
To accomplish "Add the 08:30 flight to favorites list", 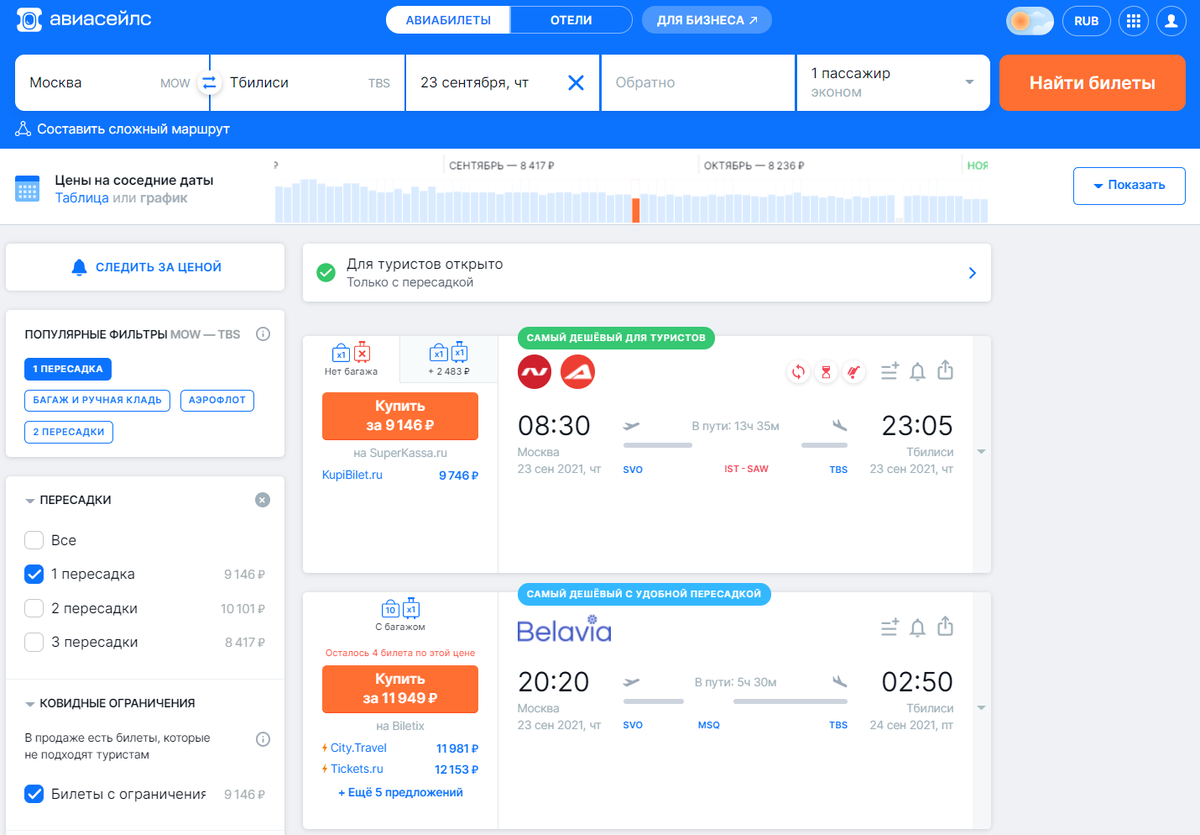I will (x=890, y=372).
